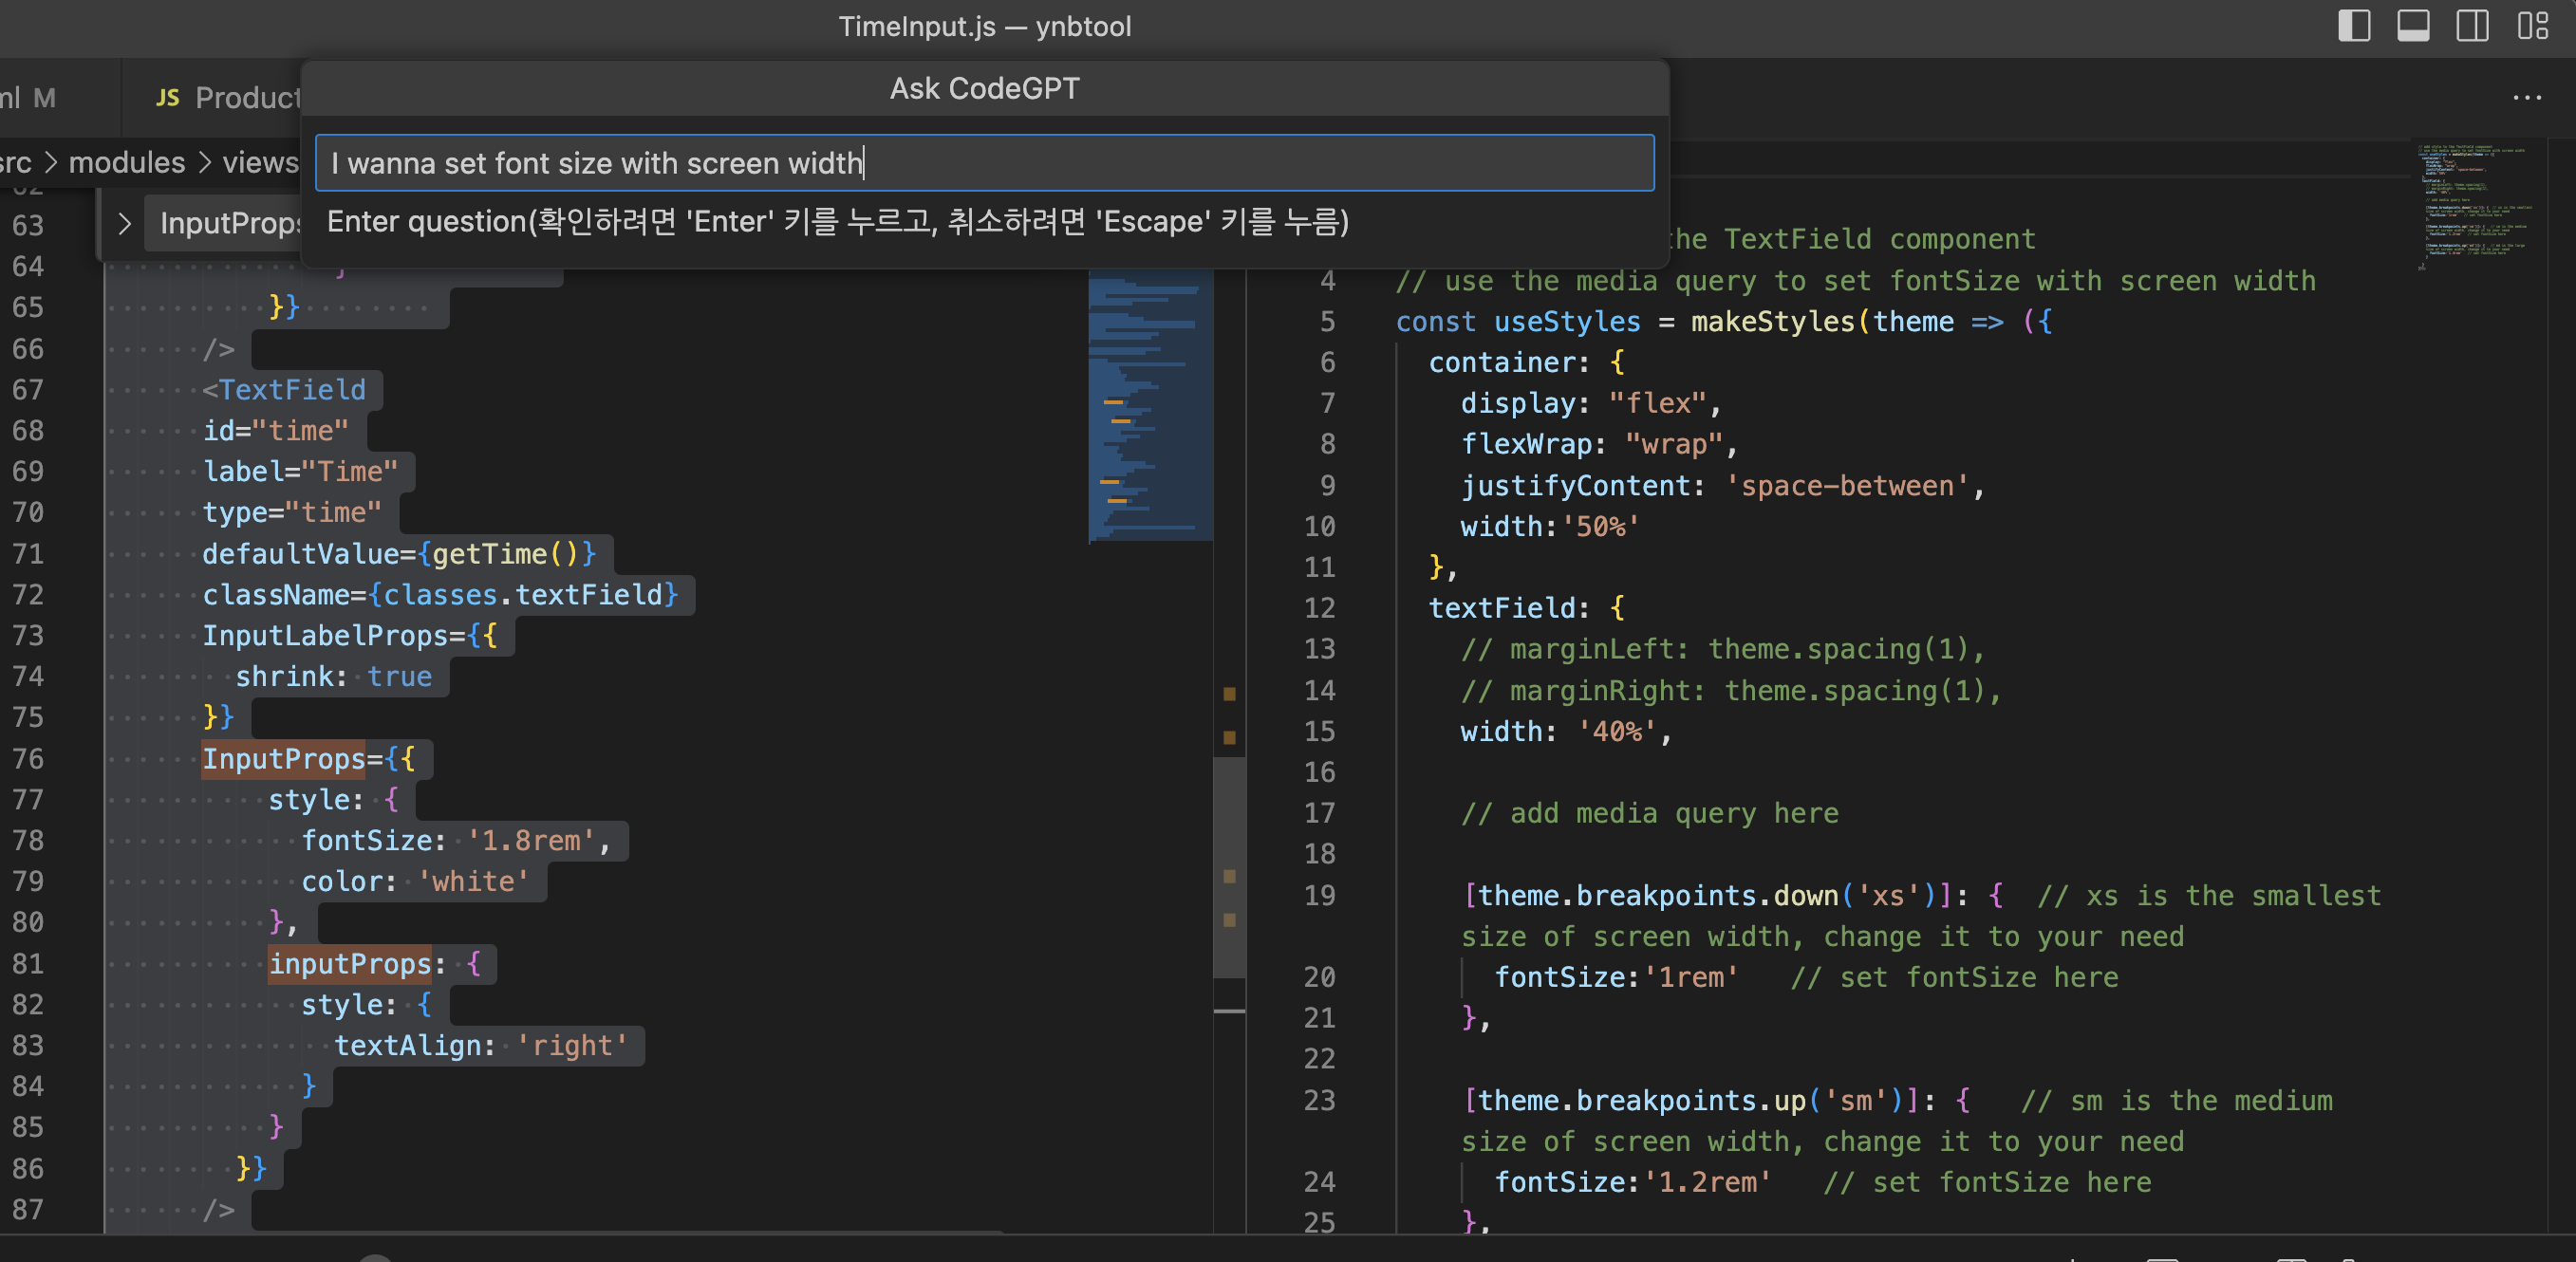This screenshot has height=1262, width=2576.
Task: Click the orange overview ruler mark near line 74
Action: coord(1229,693)
